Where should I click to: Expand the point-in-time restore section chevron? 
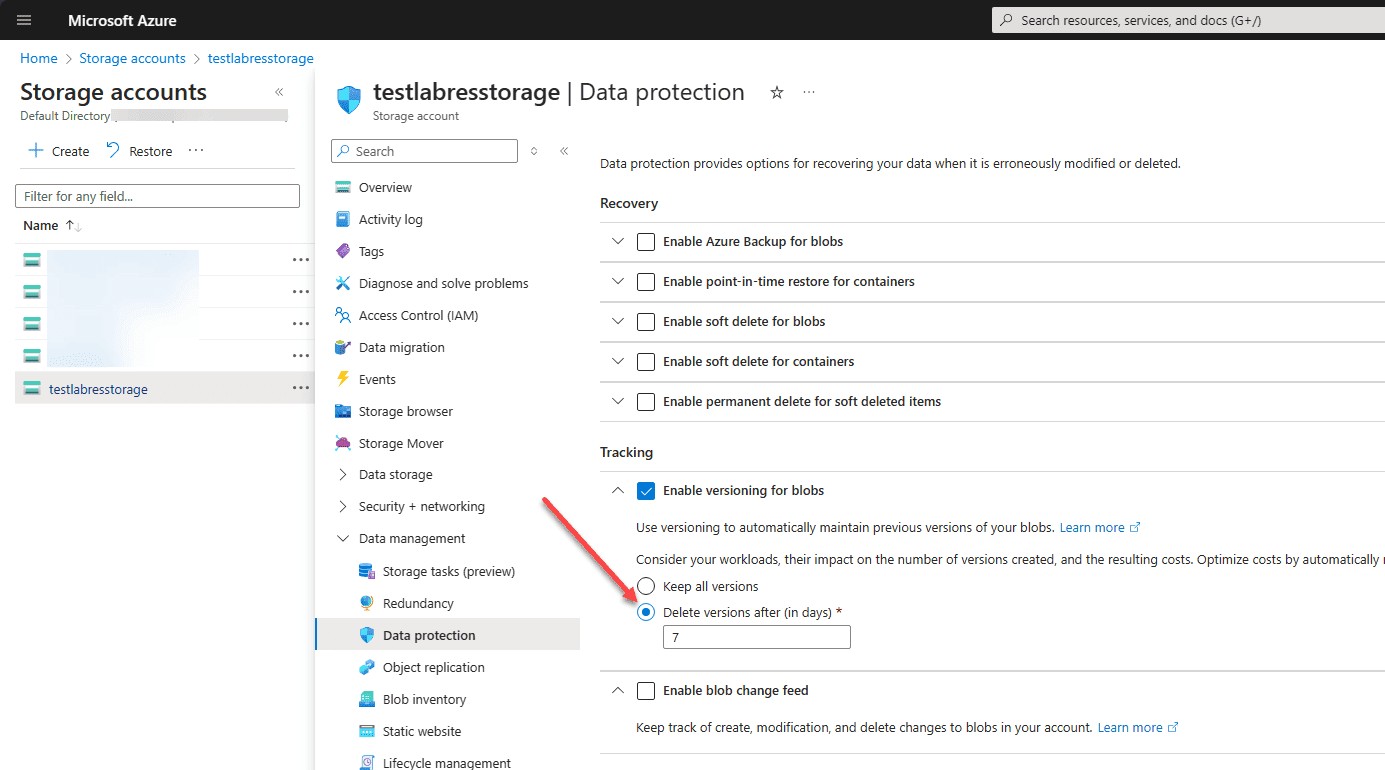point(618,281)
